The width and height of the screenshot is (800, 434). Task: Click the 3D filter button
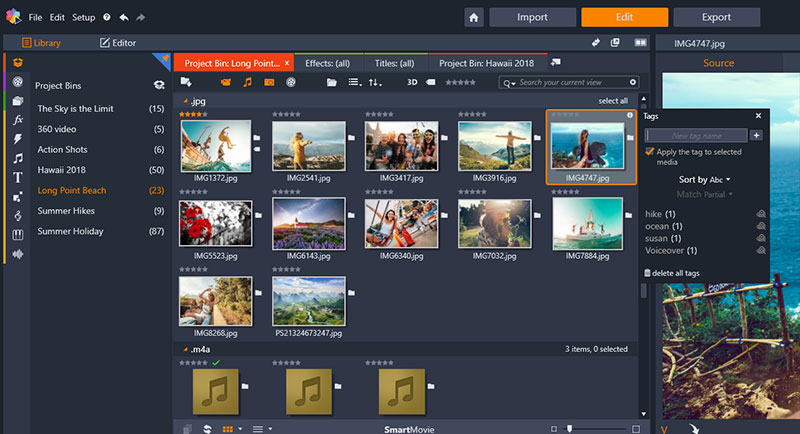point(412,82)
